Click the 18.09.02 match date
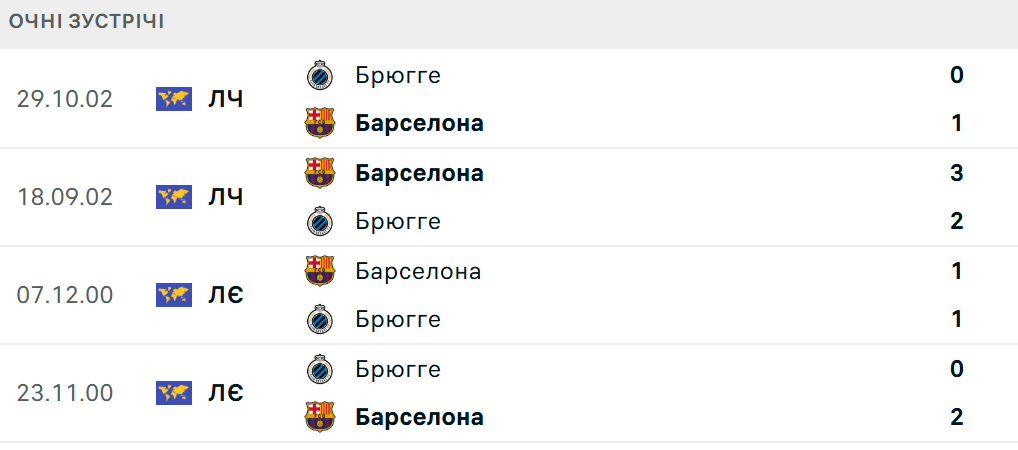The image size is (1018, 450). [65, 197]
